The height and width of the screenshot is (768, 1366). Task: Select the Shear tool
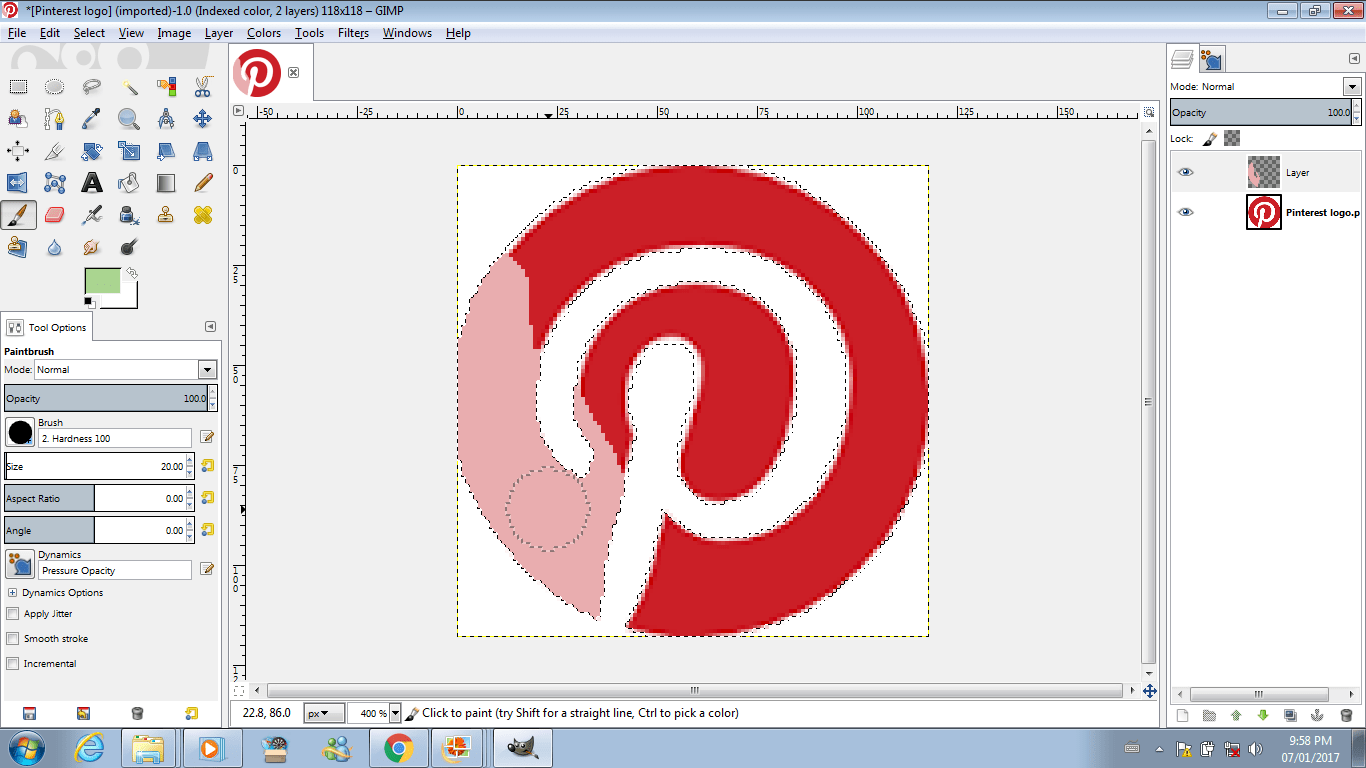[166, 151]
